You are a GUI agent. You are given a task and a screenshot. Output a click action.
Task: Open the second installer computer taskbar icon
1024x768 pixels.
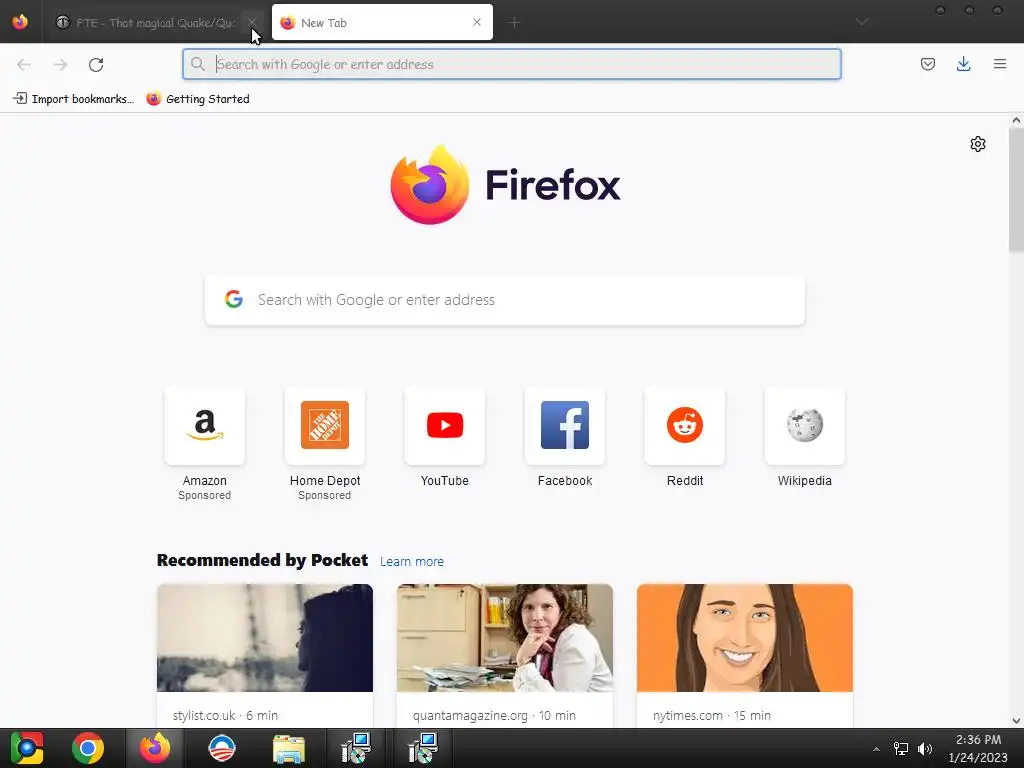point(423,748)
